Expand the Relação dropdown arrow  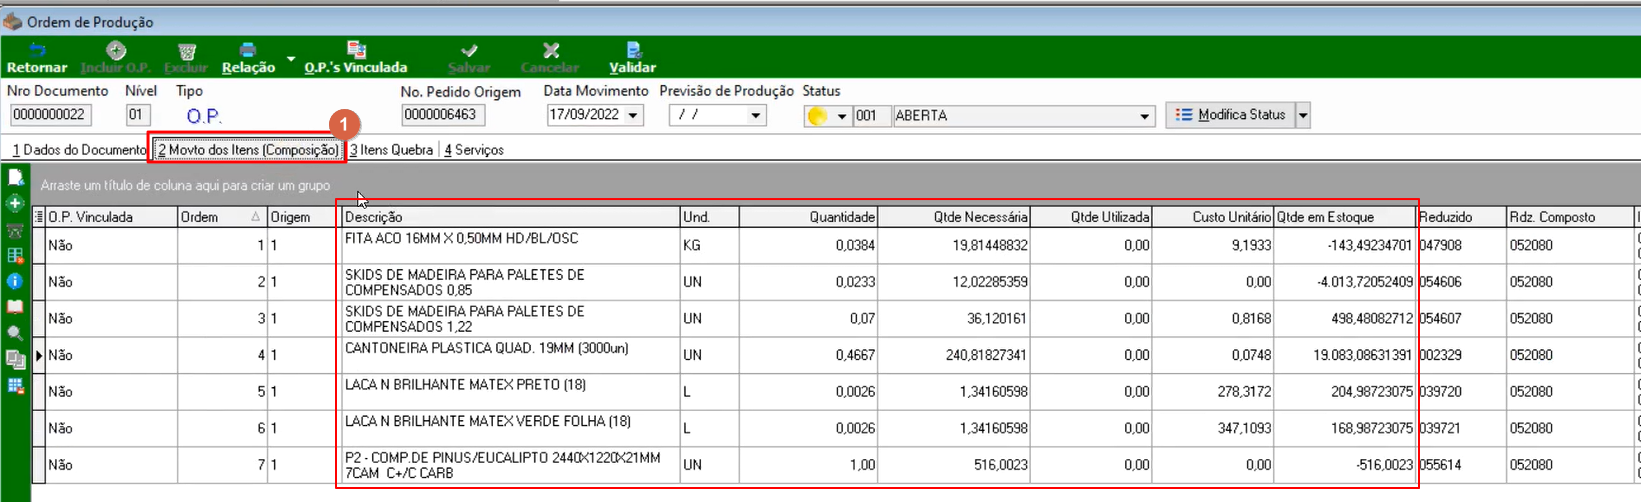coord(291,59)
